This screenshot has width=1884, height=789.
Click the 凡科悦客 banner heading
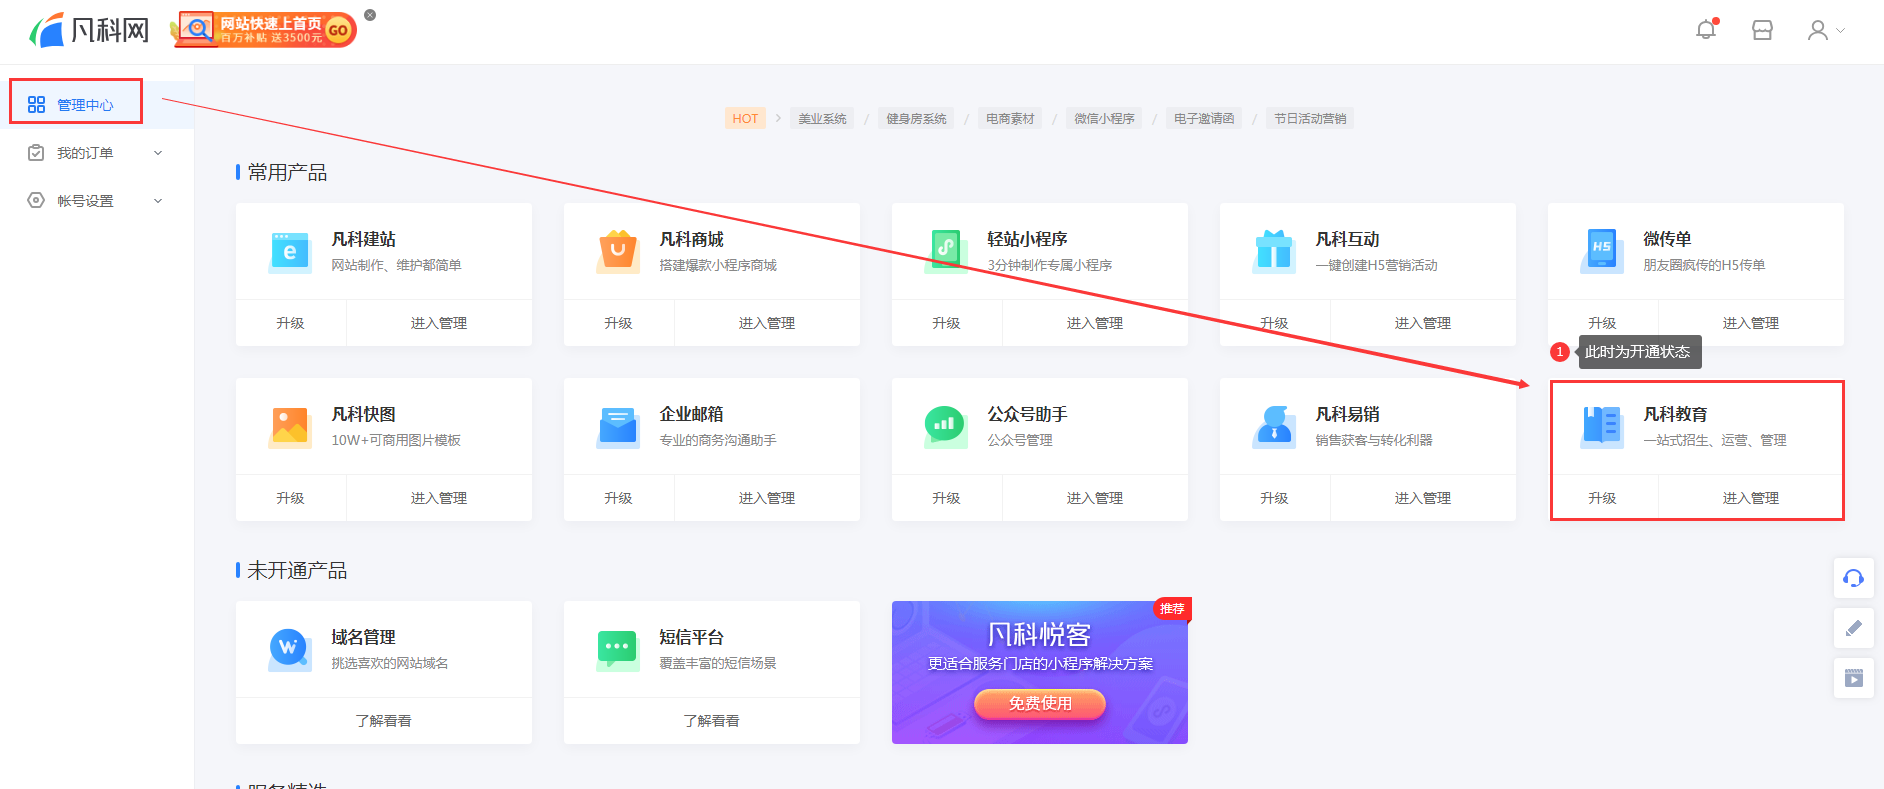pos(1040,635)
